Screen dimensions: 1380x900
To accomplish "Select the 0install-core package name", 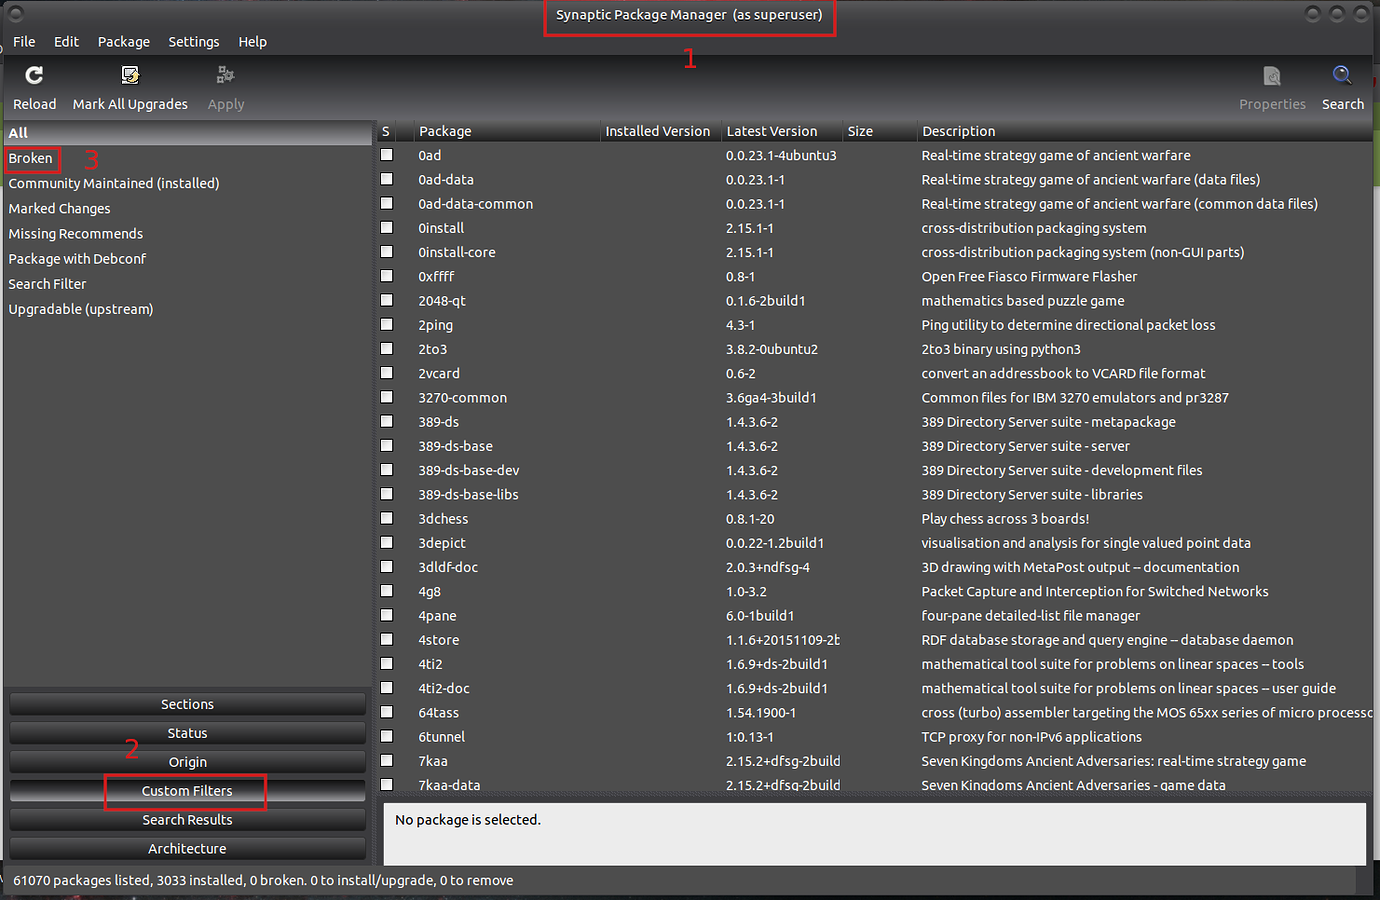I will (457, 252).
